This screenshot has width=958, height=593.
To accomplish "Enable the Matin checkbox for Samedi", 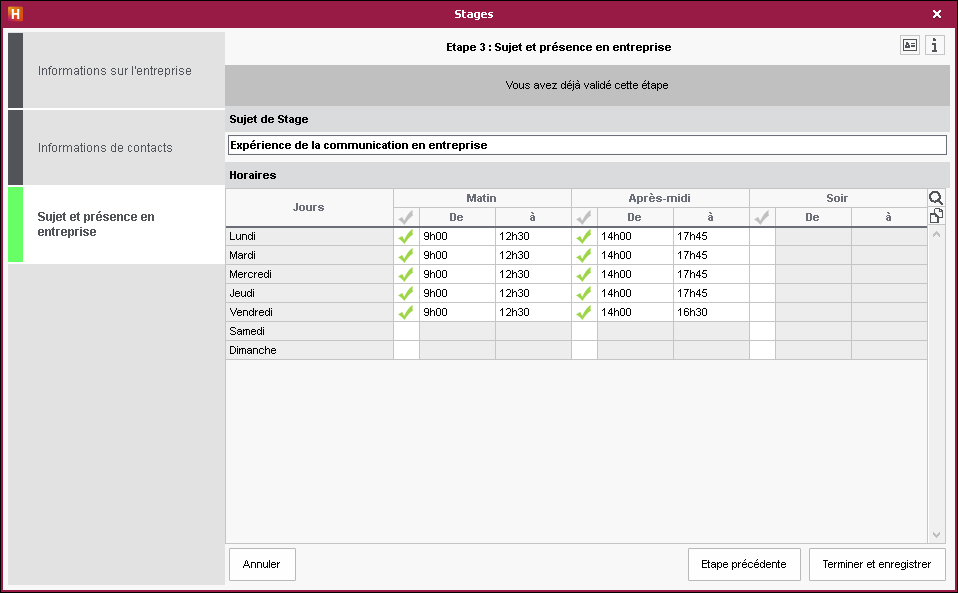I will pos(406,331).
